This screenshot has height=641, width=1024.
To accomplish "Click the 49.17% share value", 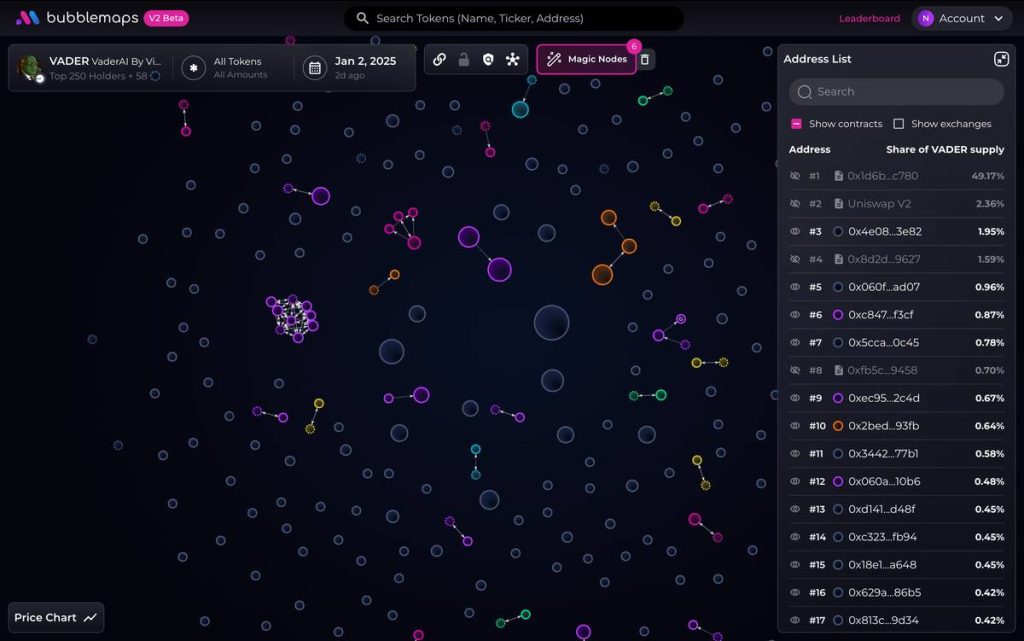I will point(987,176).
